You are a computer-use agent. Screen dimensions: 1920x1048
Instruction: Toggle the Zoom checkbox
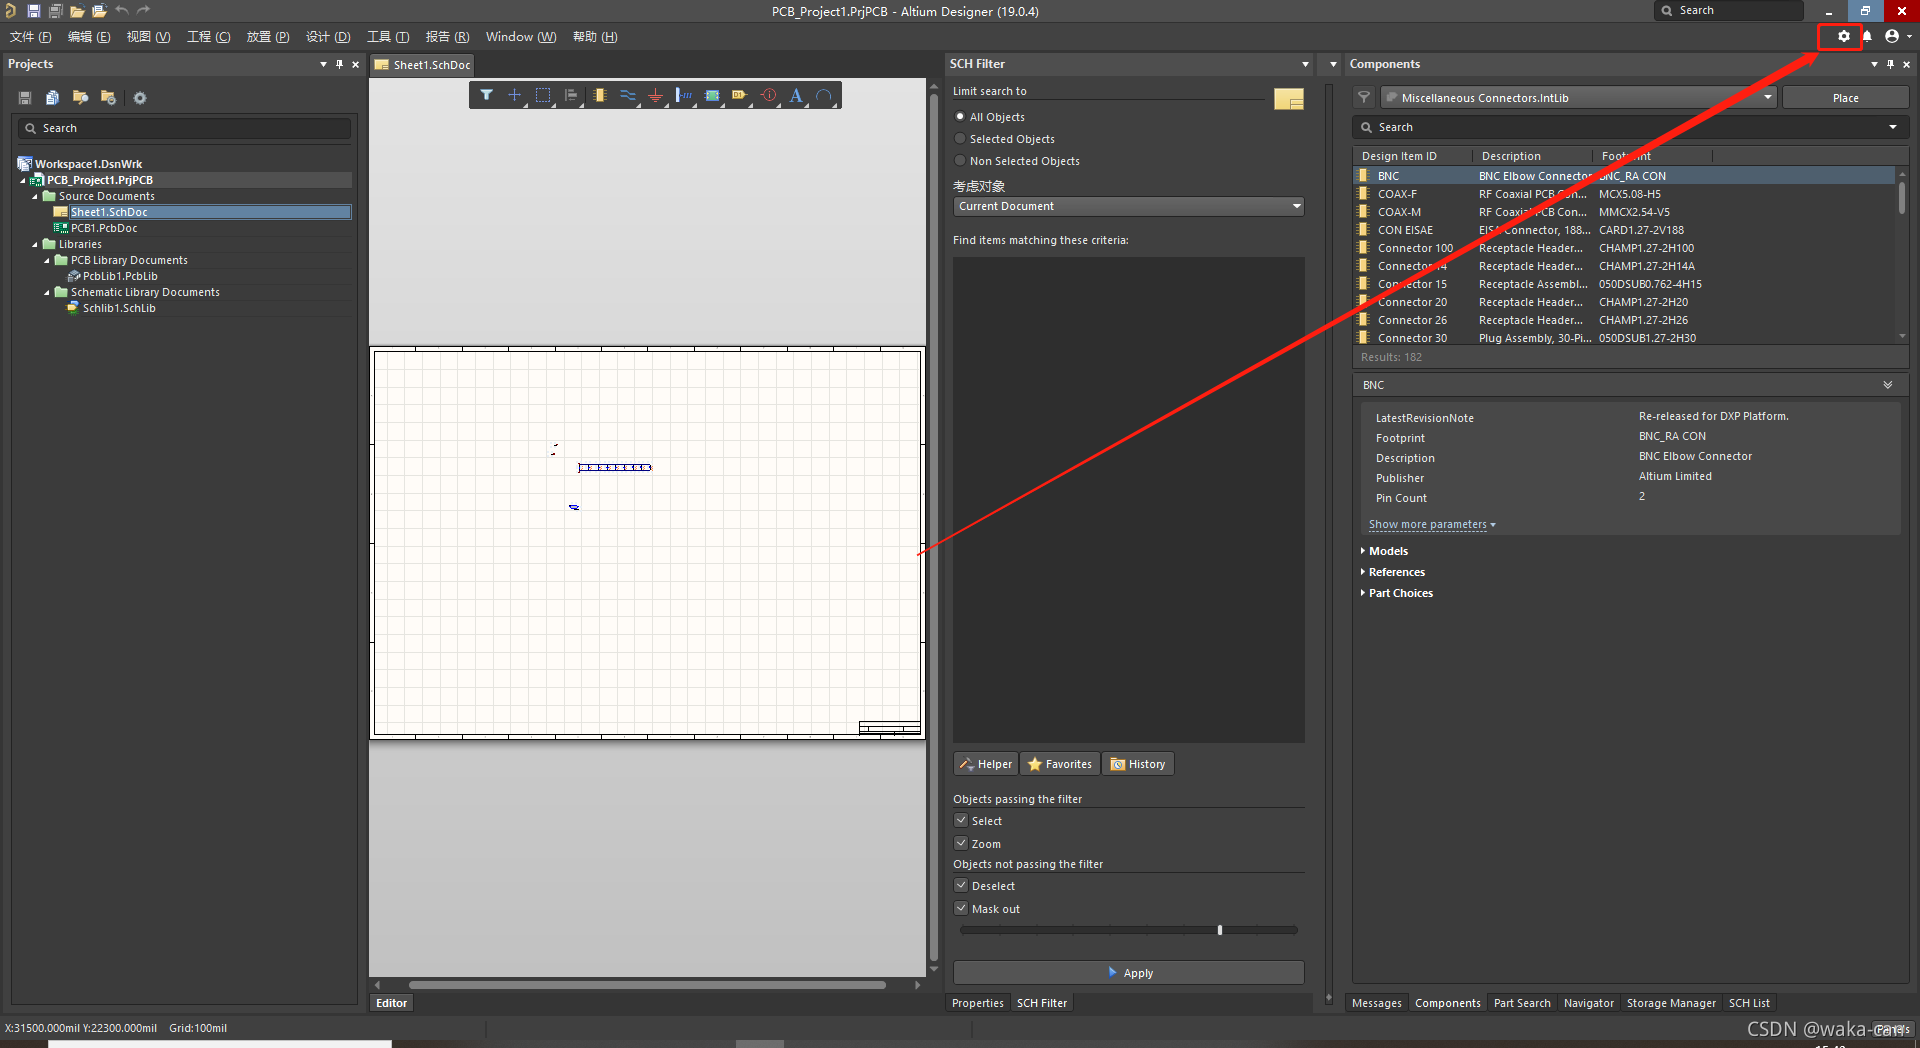961,843
